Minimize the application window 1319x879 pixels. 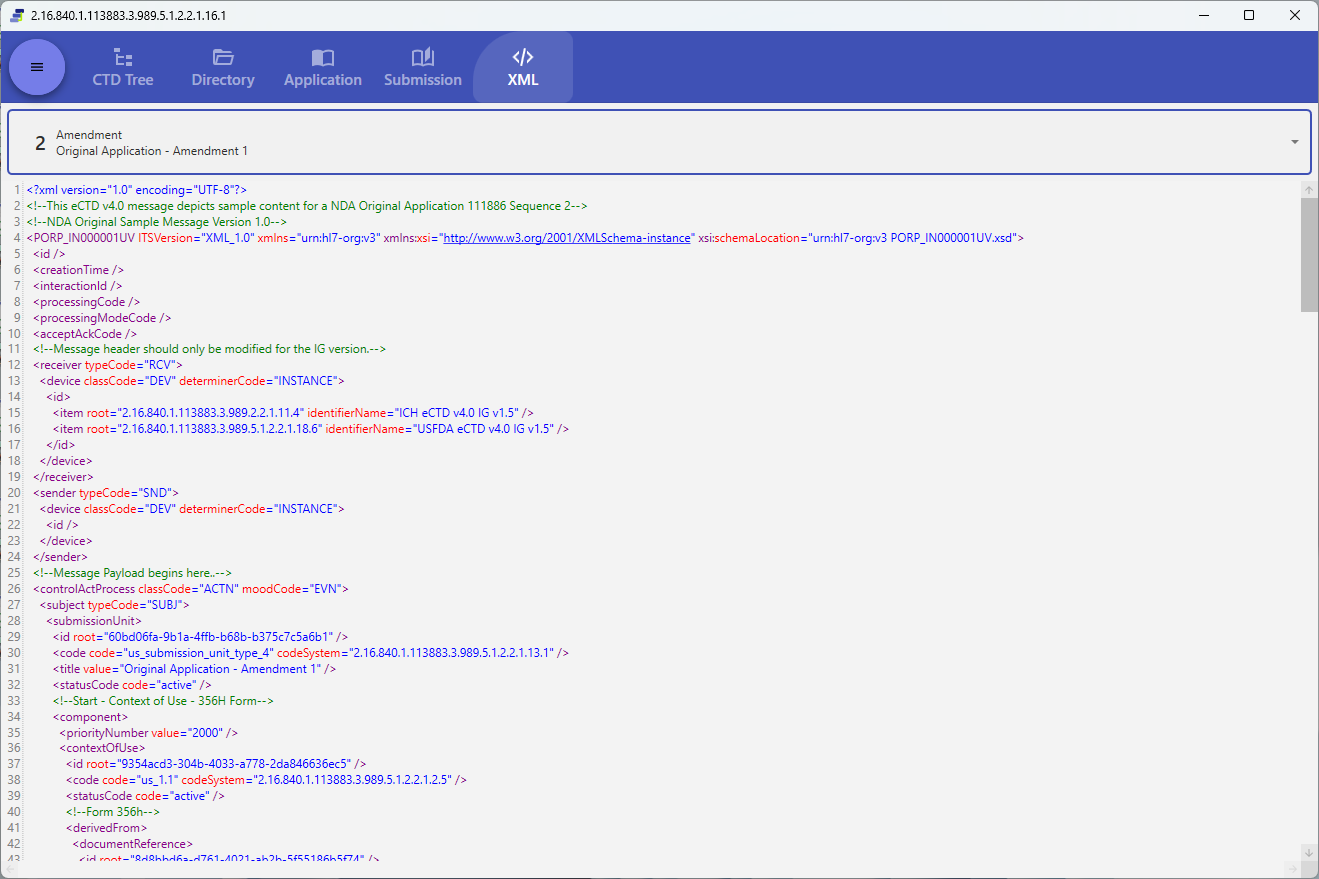coord(1203,15)
